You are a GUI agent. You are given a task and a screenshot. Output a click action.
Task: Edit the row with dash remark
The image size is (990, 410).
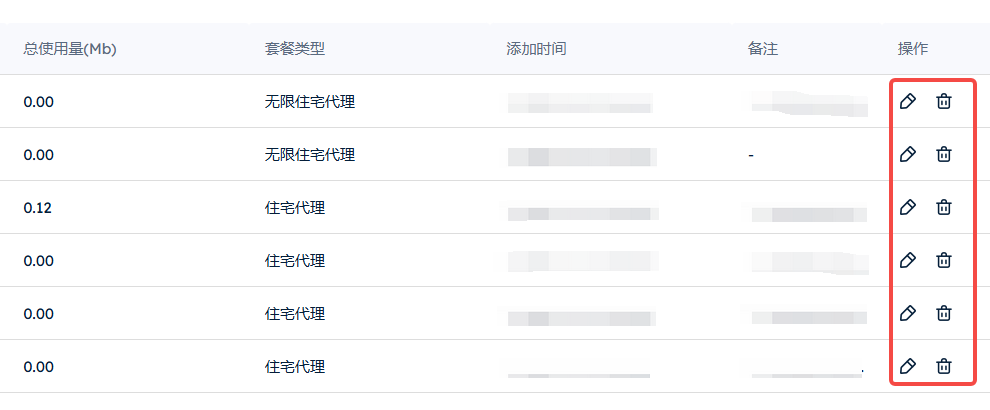907,154
